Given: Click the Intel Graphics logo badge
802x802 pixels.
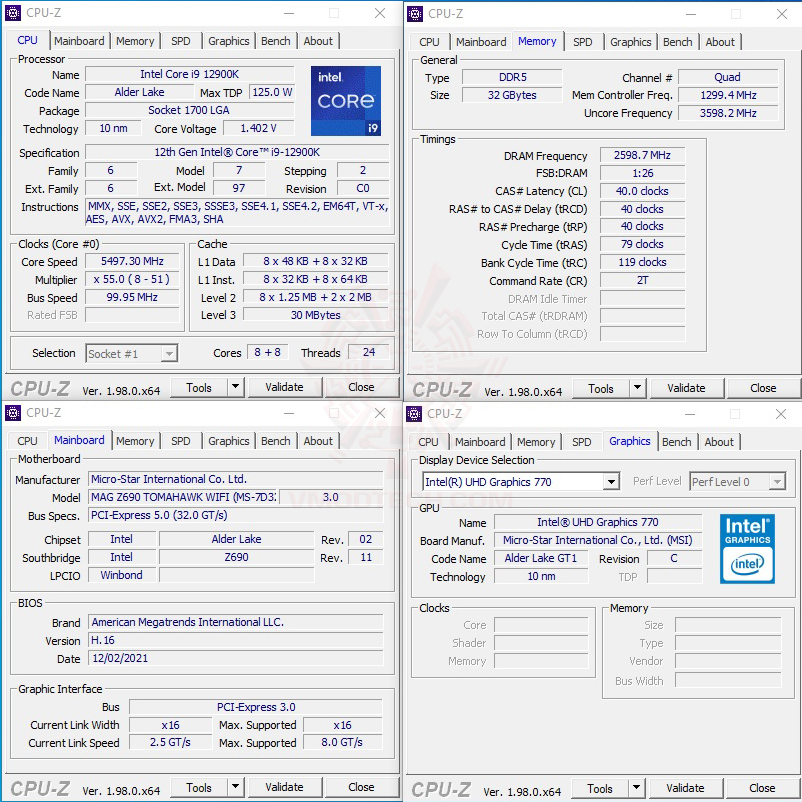Looking at the screenshot, I should 747,548.
